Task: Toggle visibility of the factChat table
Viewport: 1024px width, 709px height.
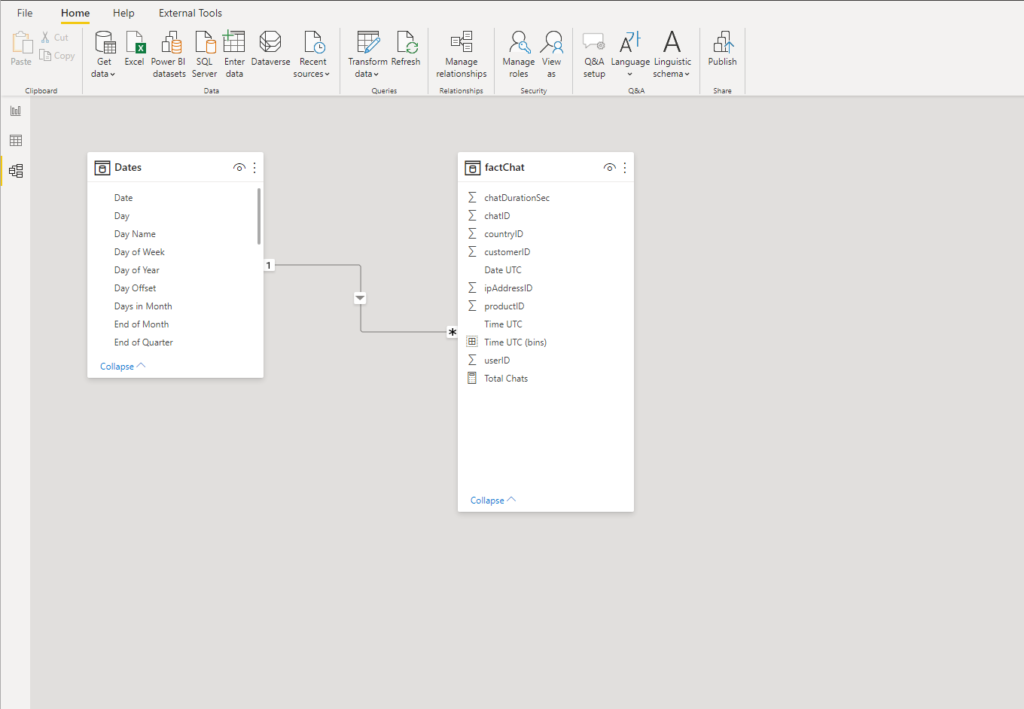Action: [x=609, y=168]
